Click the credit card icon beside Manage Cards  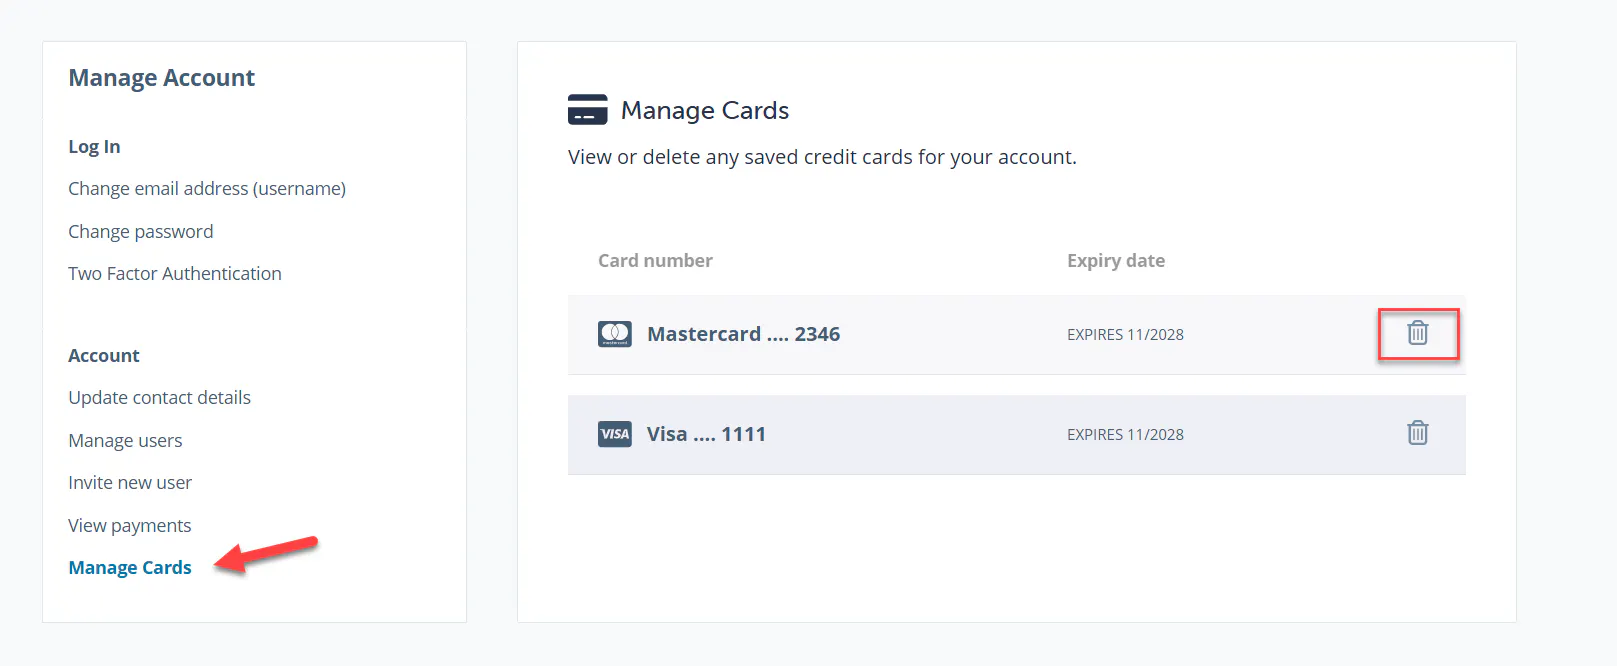point(588,110)
